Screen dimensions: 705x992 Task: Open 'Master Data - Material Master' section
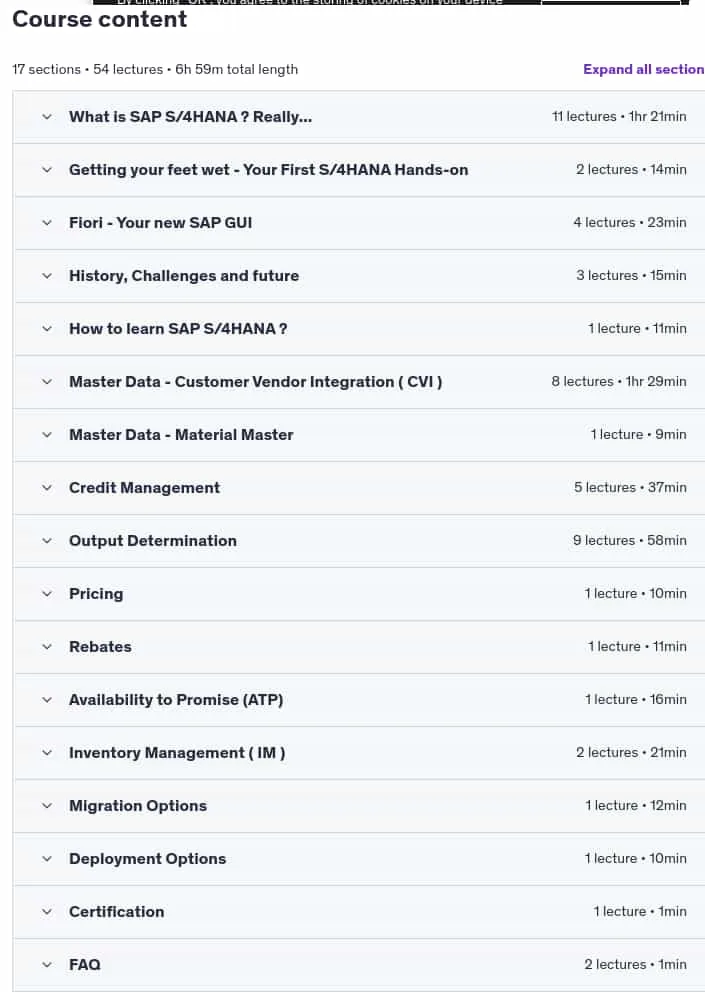click(x=359, y=435)
